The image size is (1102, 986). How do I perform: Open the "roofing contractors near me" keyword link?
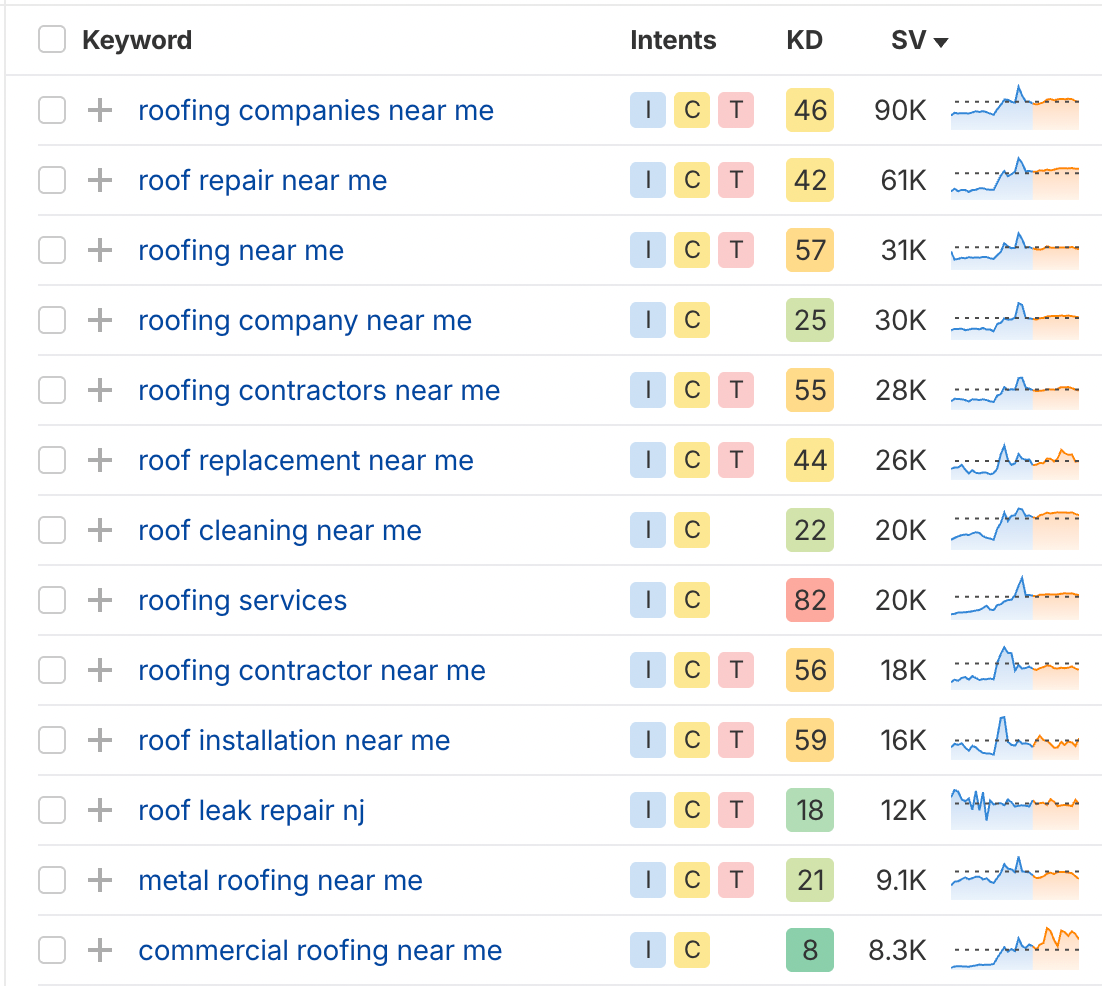pyautogui.click(x=319, y=390)
